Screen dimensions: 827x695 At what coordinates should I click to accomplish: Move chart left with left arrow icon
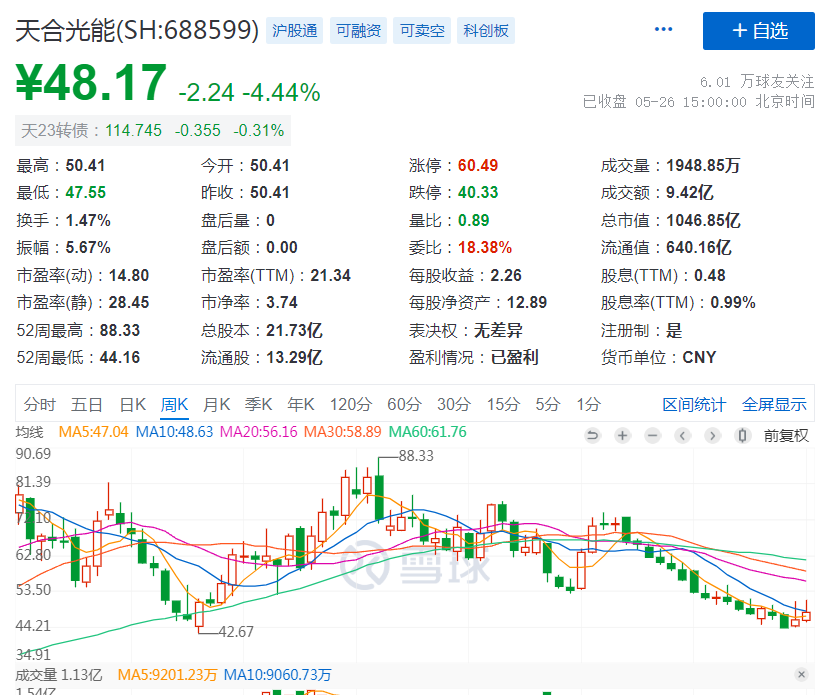tap(682, 436)
